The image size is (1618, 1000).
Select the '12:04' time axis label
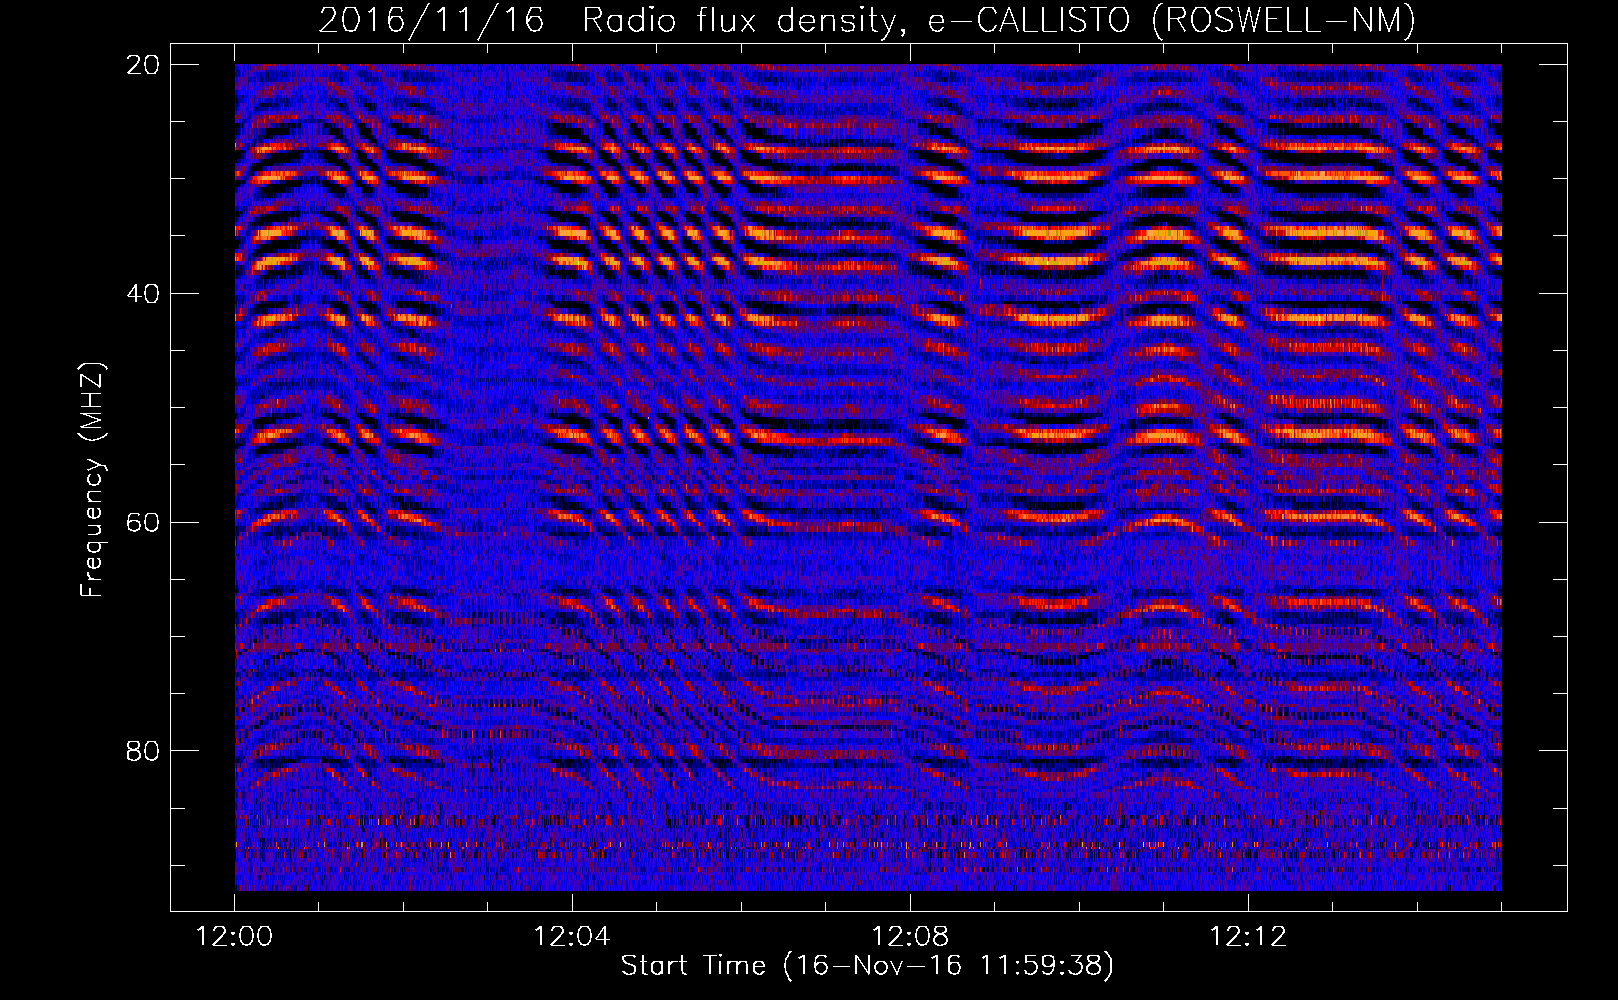(572, 937)
